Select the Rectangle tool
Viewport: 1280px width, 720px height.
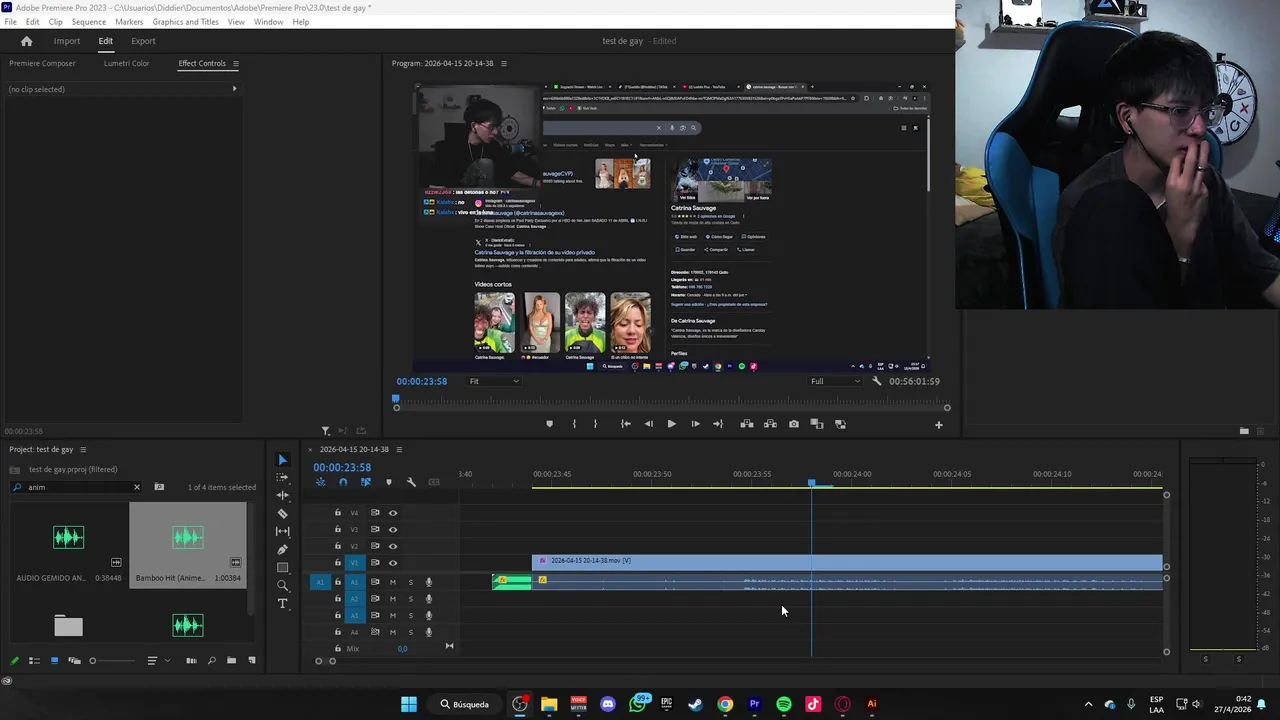click(x=283, y=567)
